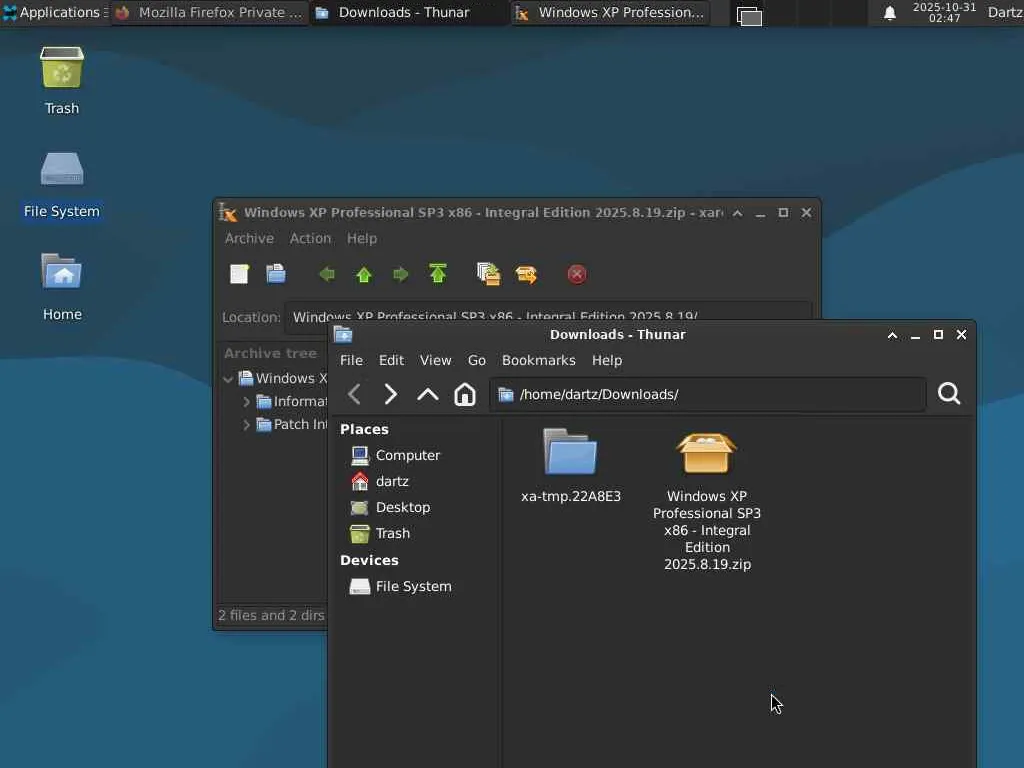Select the Windows XP Professional zip file
The image size is (1024, 768).
point(707,501)
